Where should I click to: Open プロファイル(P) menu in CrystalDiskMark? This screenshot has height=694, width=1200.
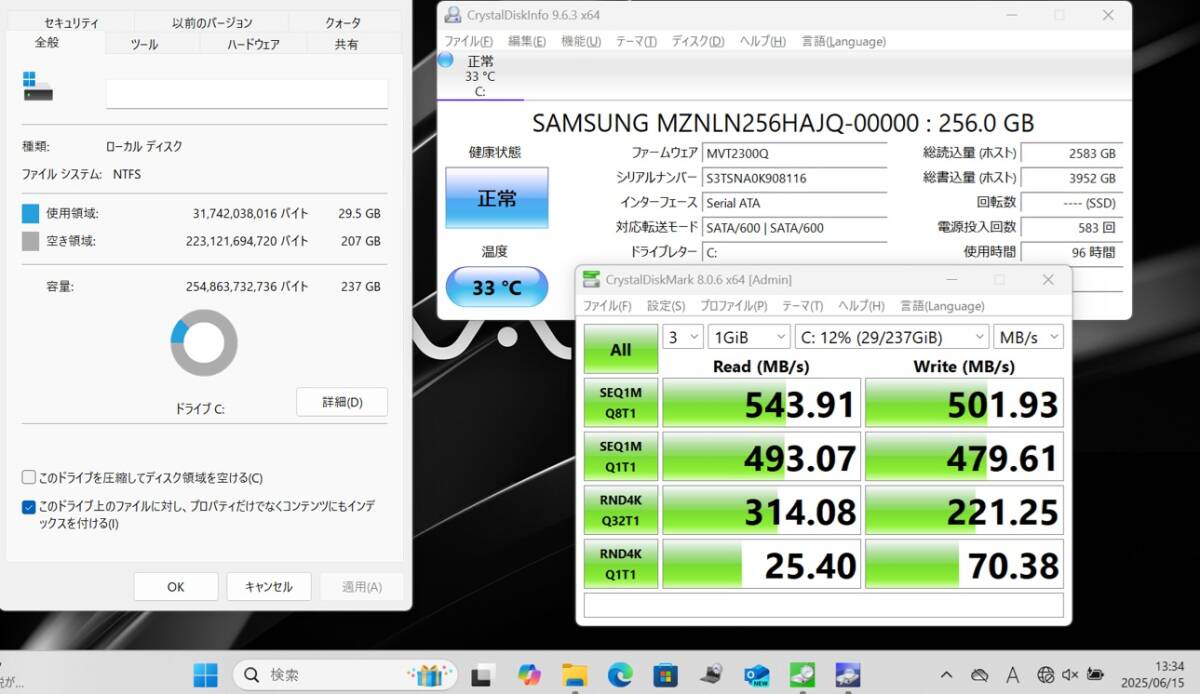click(734, 306)
